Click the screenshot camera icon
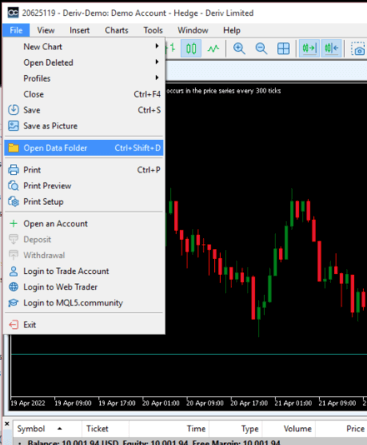Screen dimensions: 367x445 click(x=358, y=49)
